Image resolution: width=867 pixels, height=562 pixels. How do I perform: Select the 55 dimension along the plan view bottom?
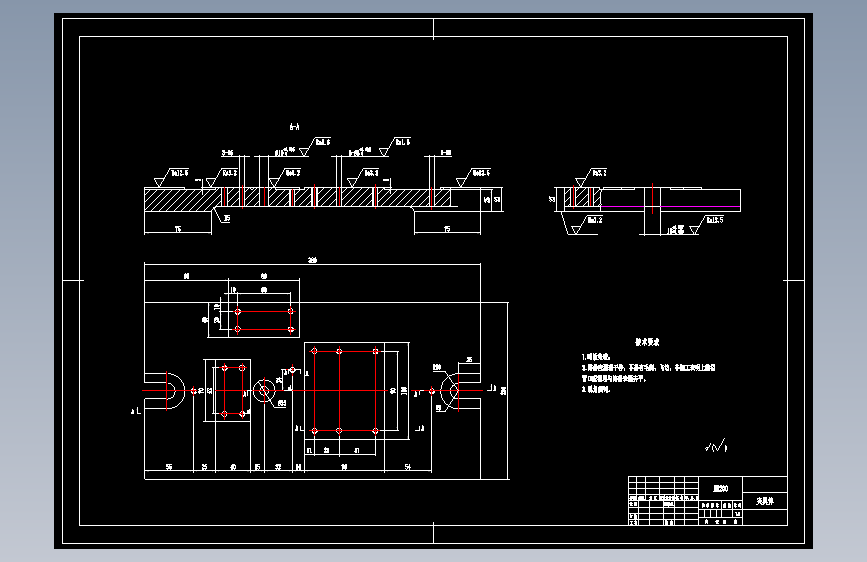tap(169, 467)
